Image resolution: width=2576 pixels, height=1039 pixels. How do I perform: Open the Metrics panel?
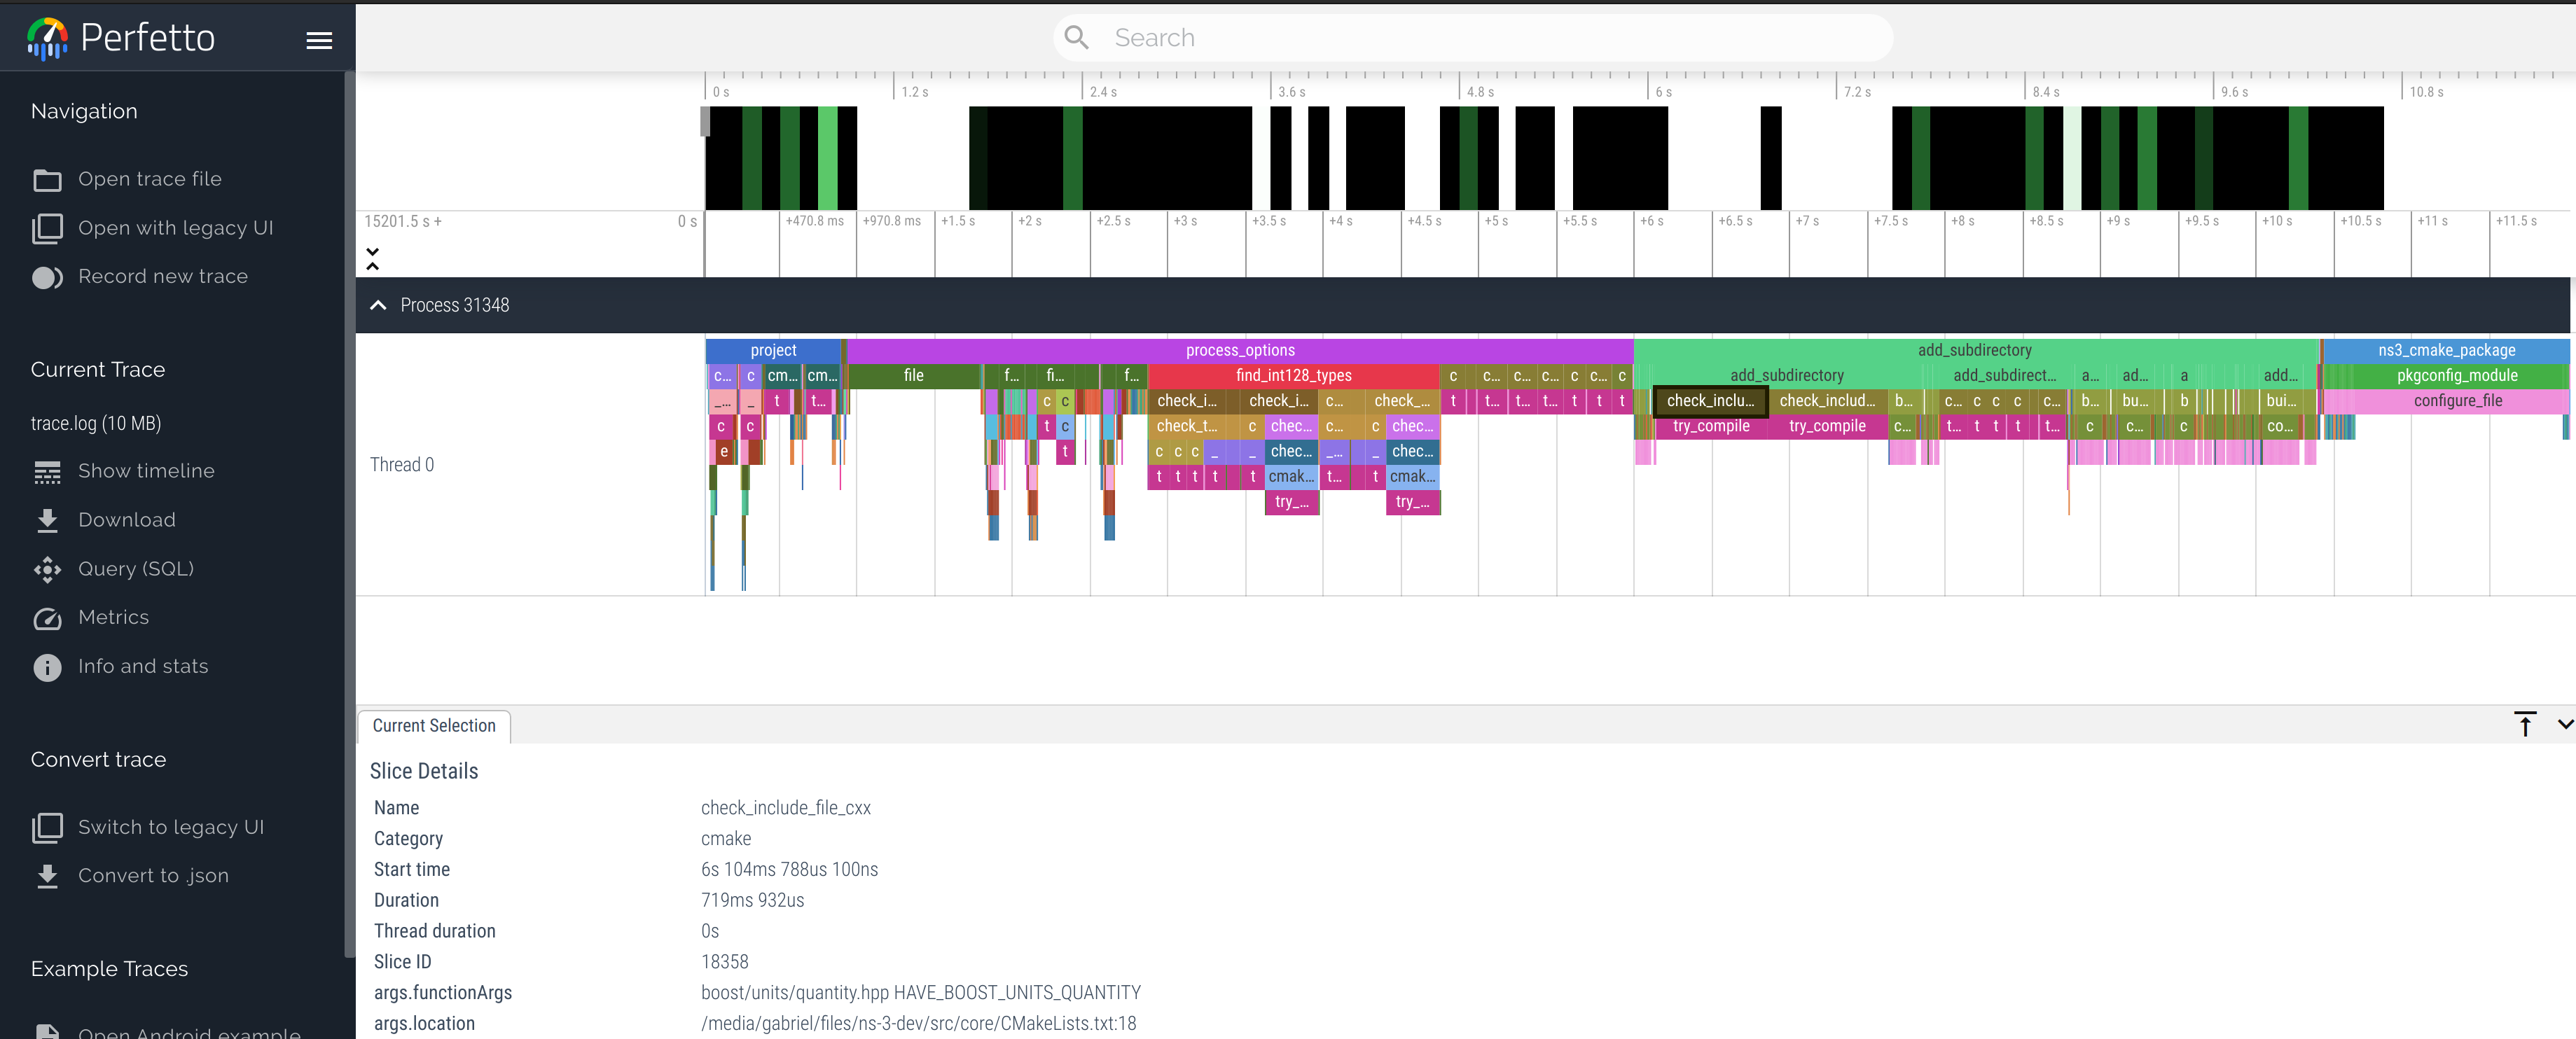(x=114, y=617)
